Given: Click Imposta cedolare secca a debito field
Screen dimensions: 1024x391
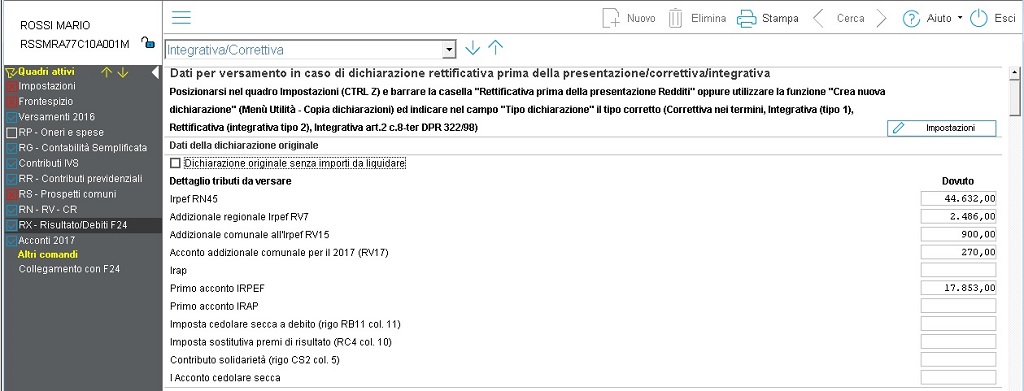Looking at the screenshot, I should (x=958, y=324).
